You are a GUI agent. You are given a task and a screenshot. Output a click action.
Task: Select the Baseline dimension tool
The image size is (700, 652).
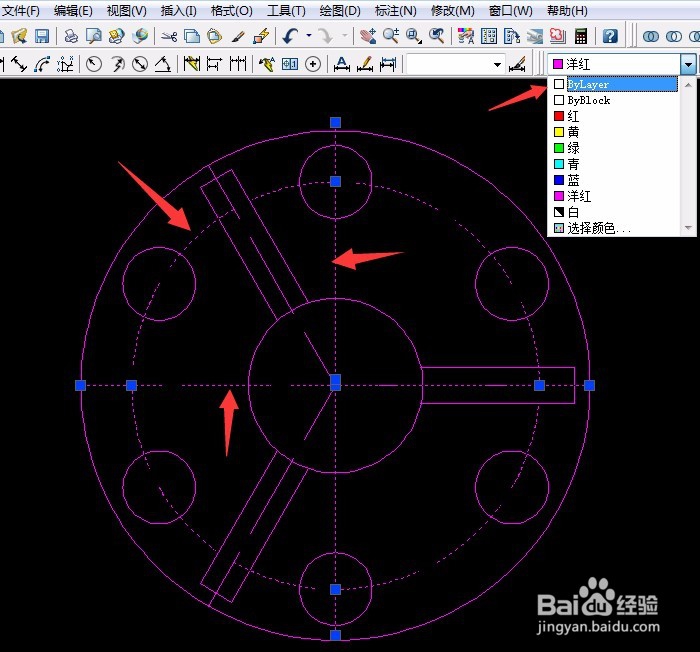(x=214, y=65)
